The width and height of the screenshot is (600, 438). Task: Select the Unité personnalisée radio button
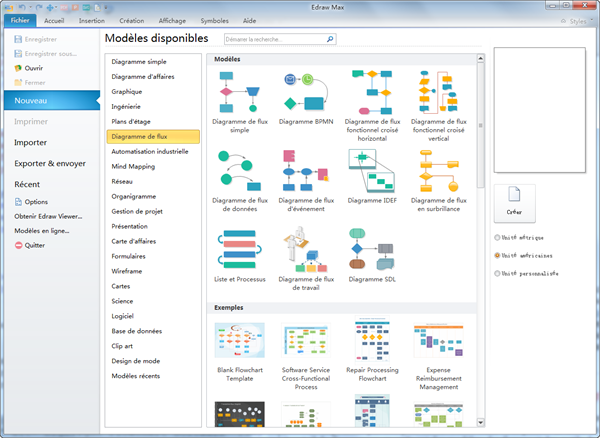pos(497,273)
